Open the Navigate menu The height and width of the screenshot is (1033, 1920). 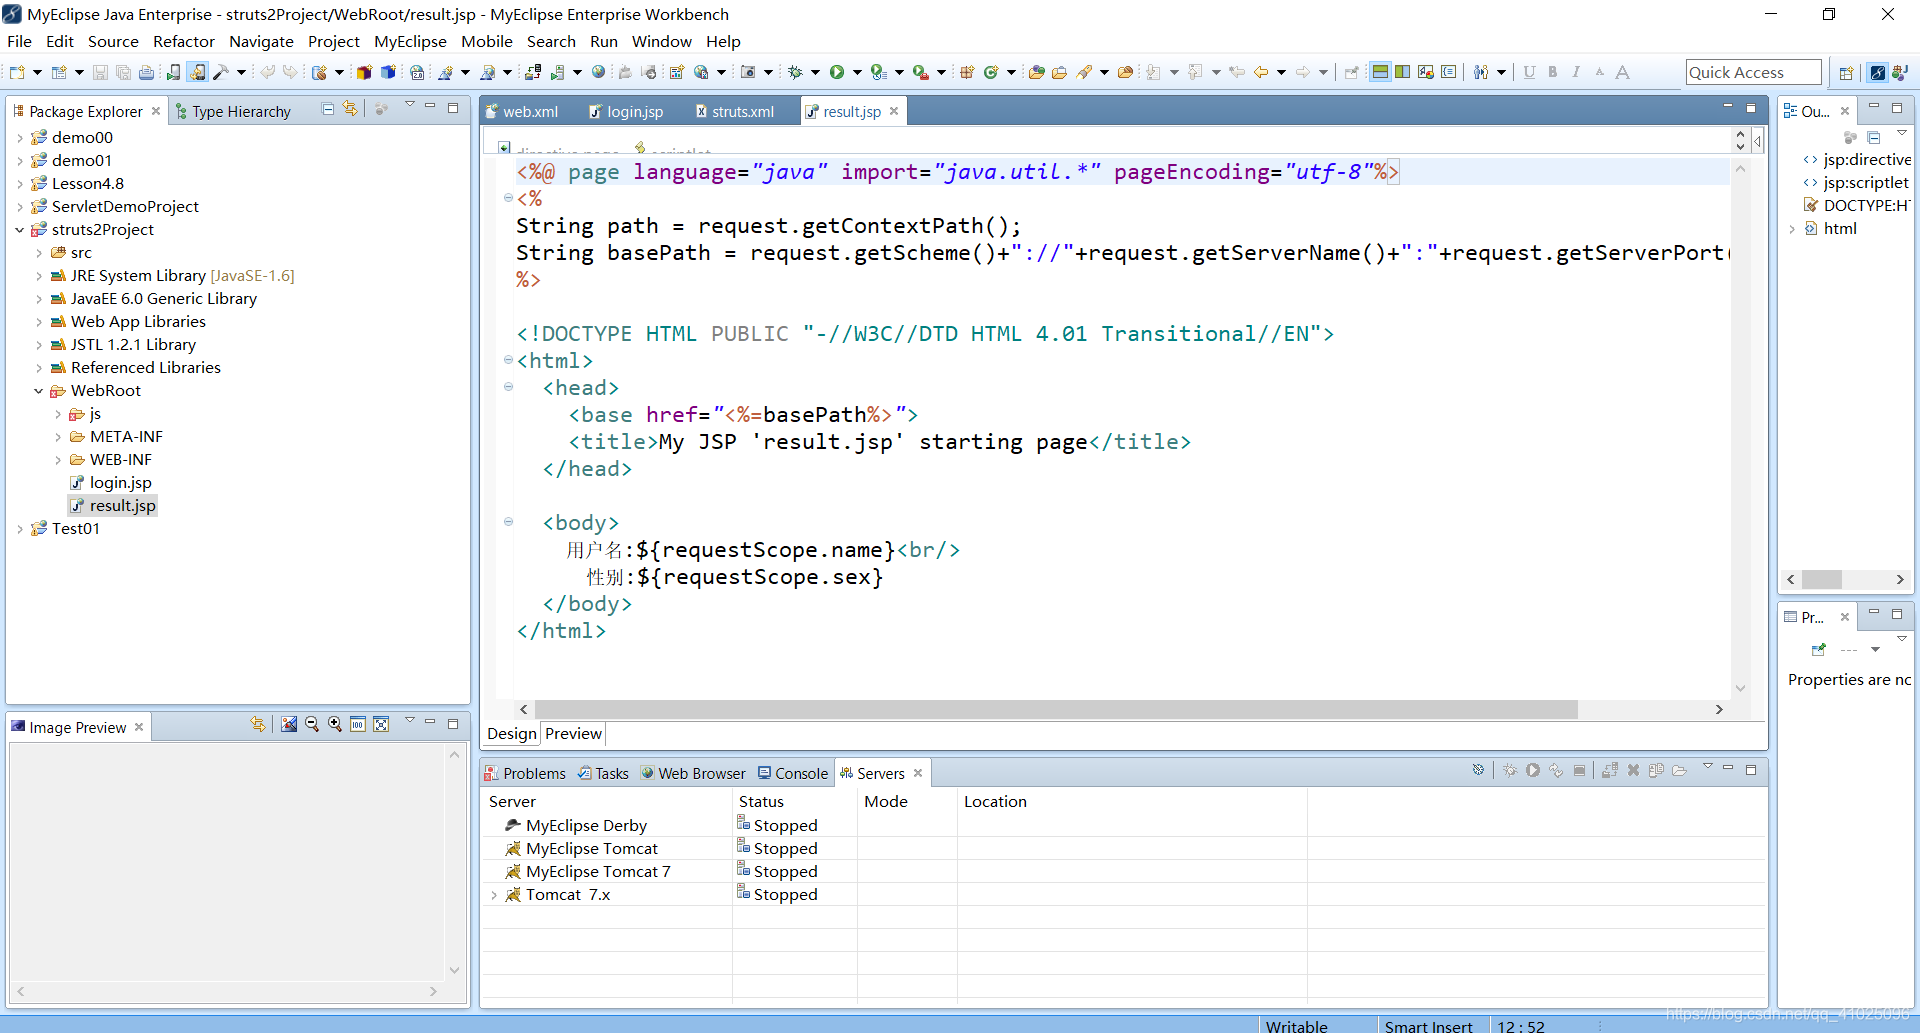coord(261,41)
